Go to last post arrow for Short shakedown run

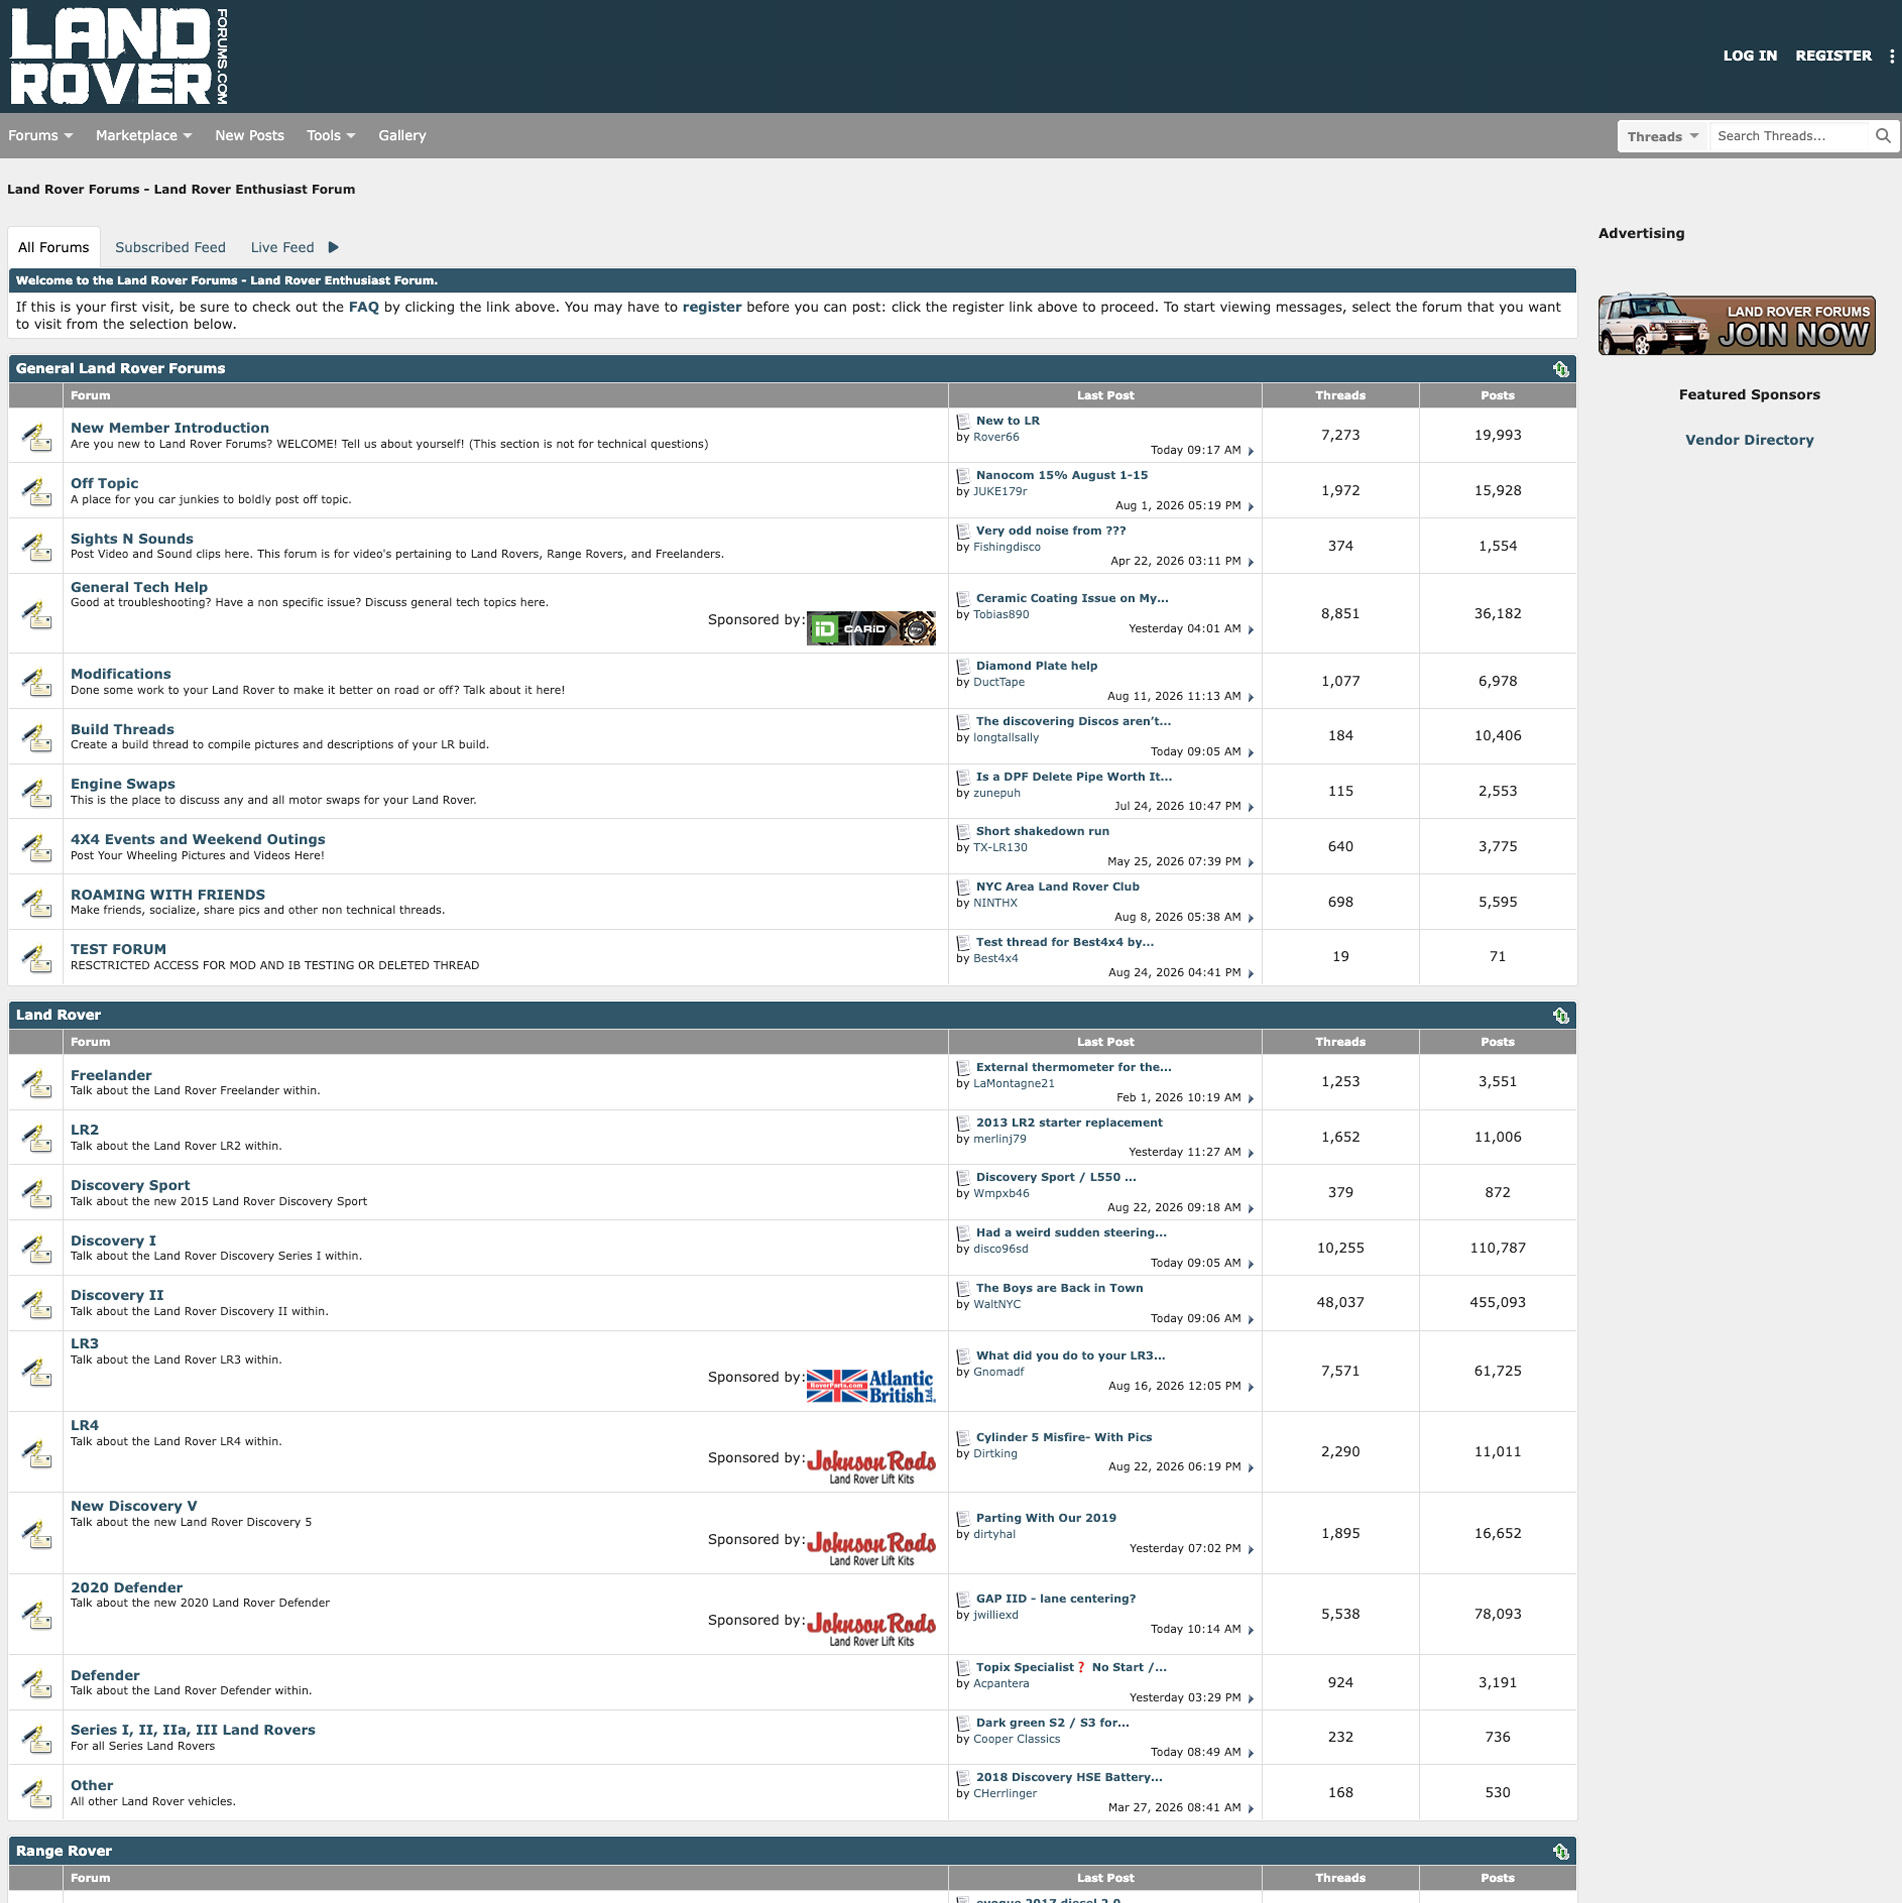click(x=1250, y=862)
